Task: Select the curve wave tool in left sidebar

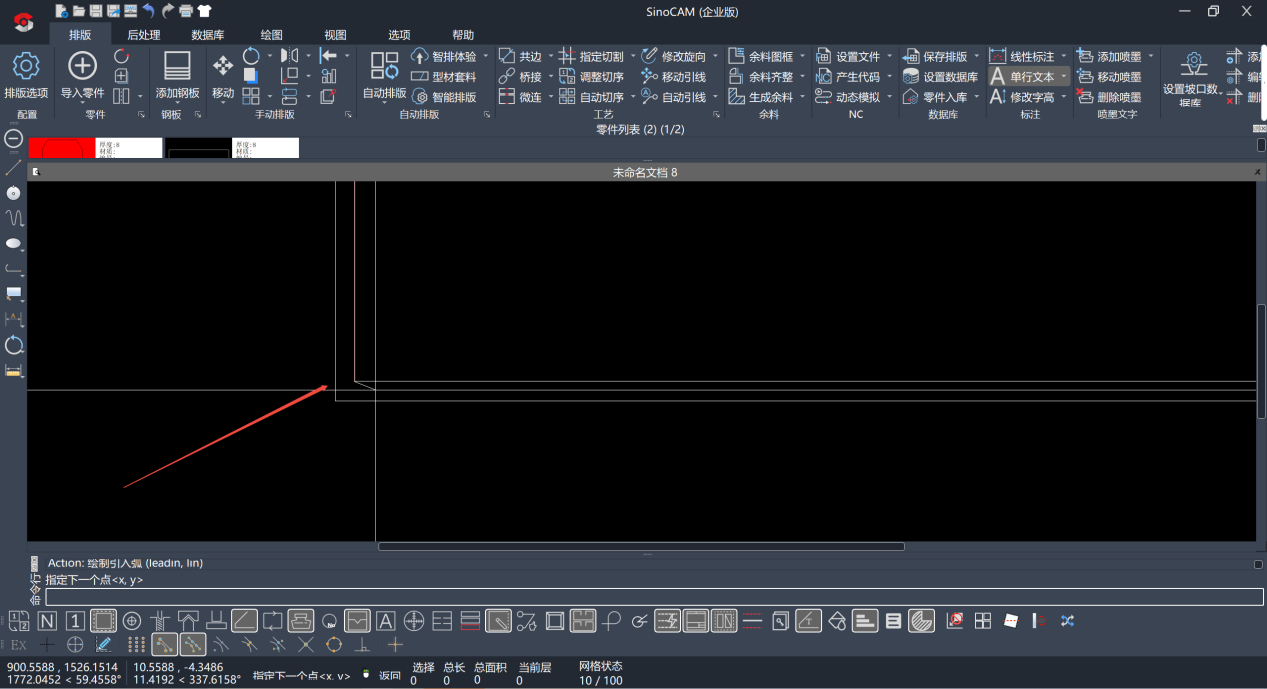Action: [x=14, y=217]
